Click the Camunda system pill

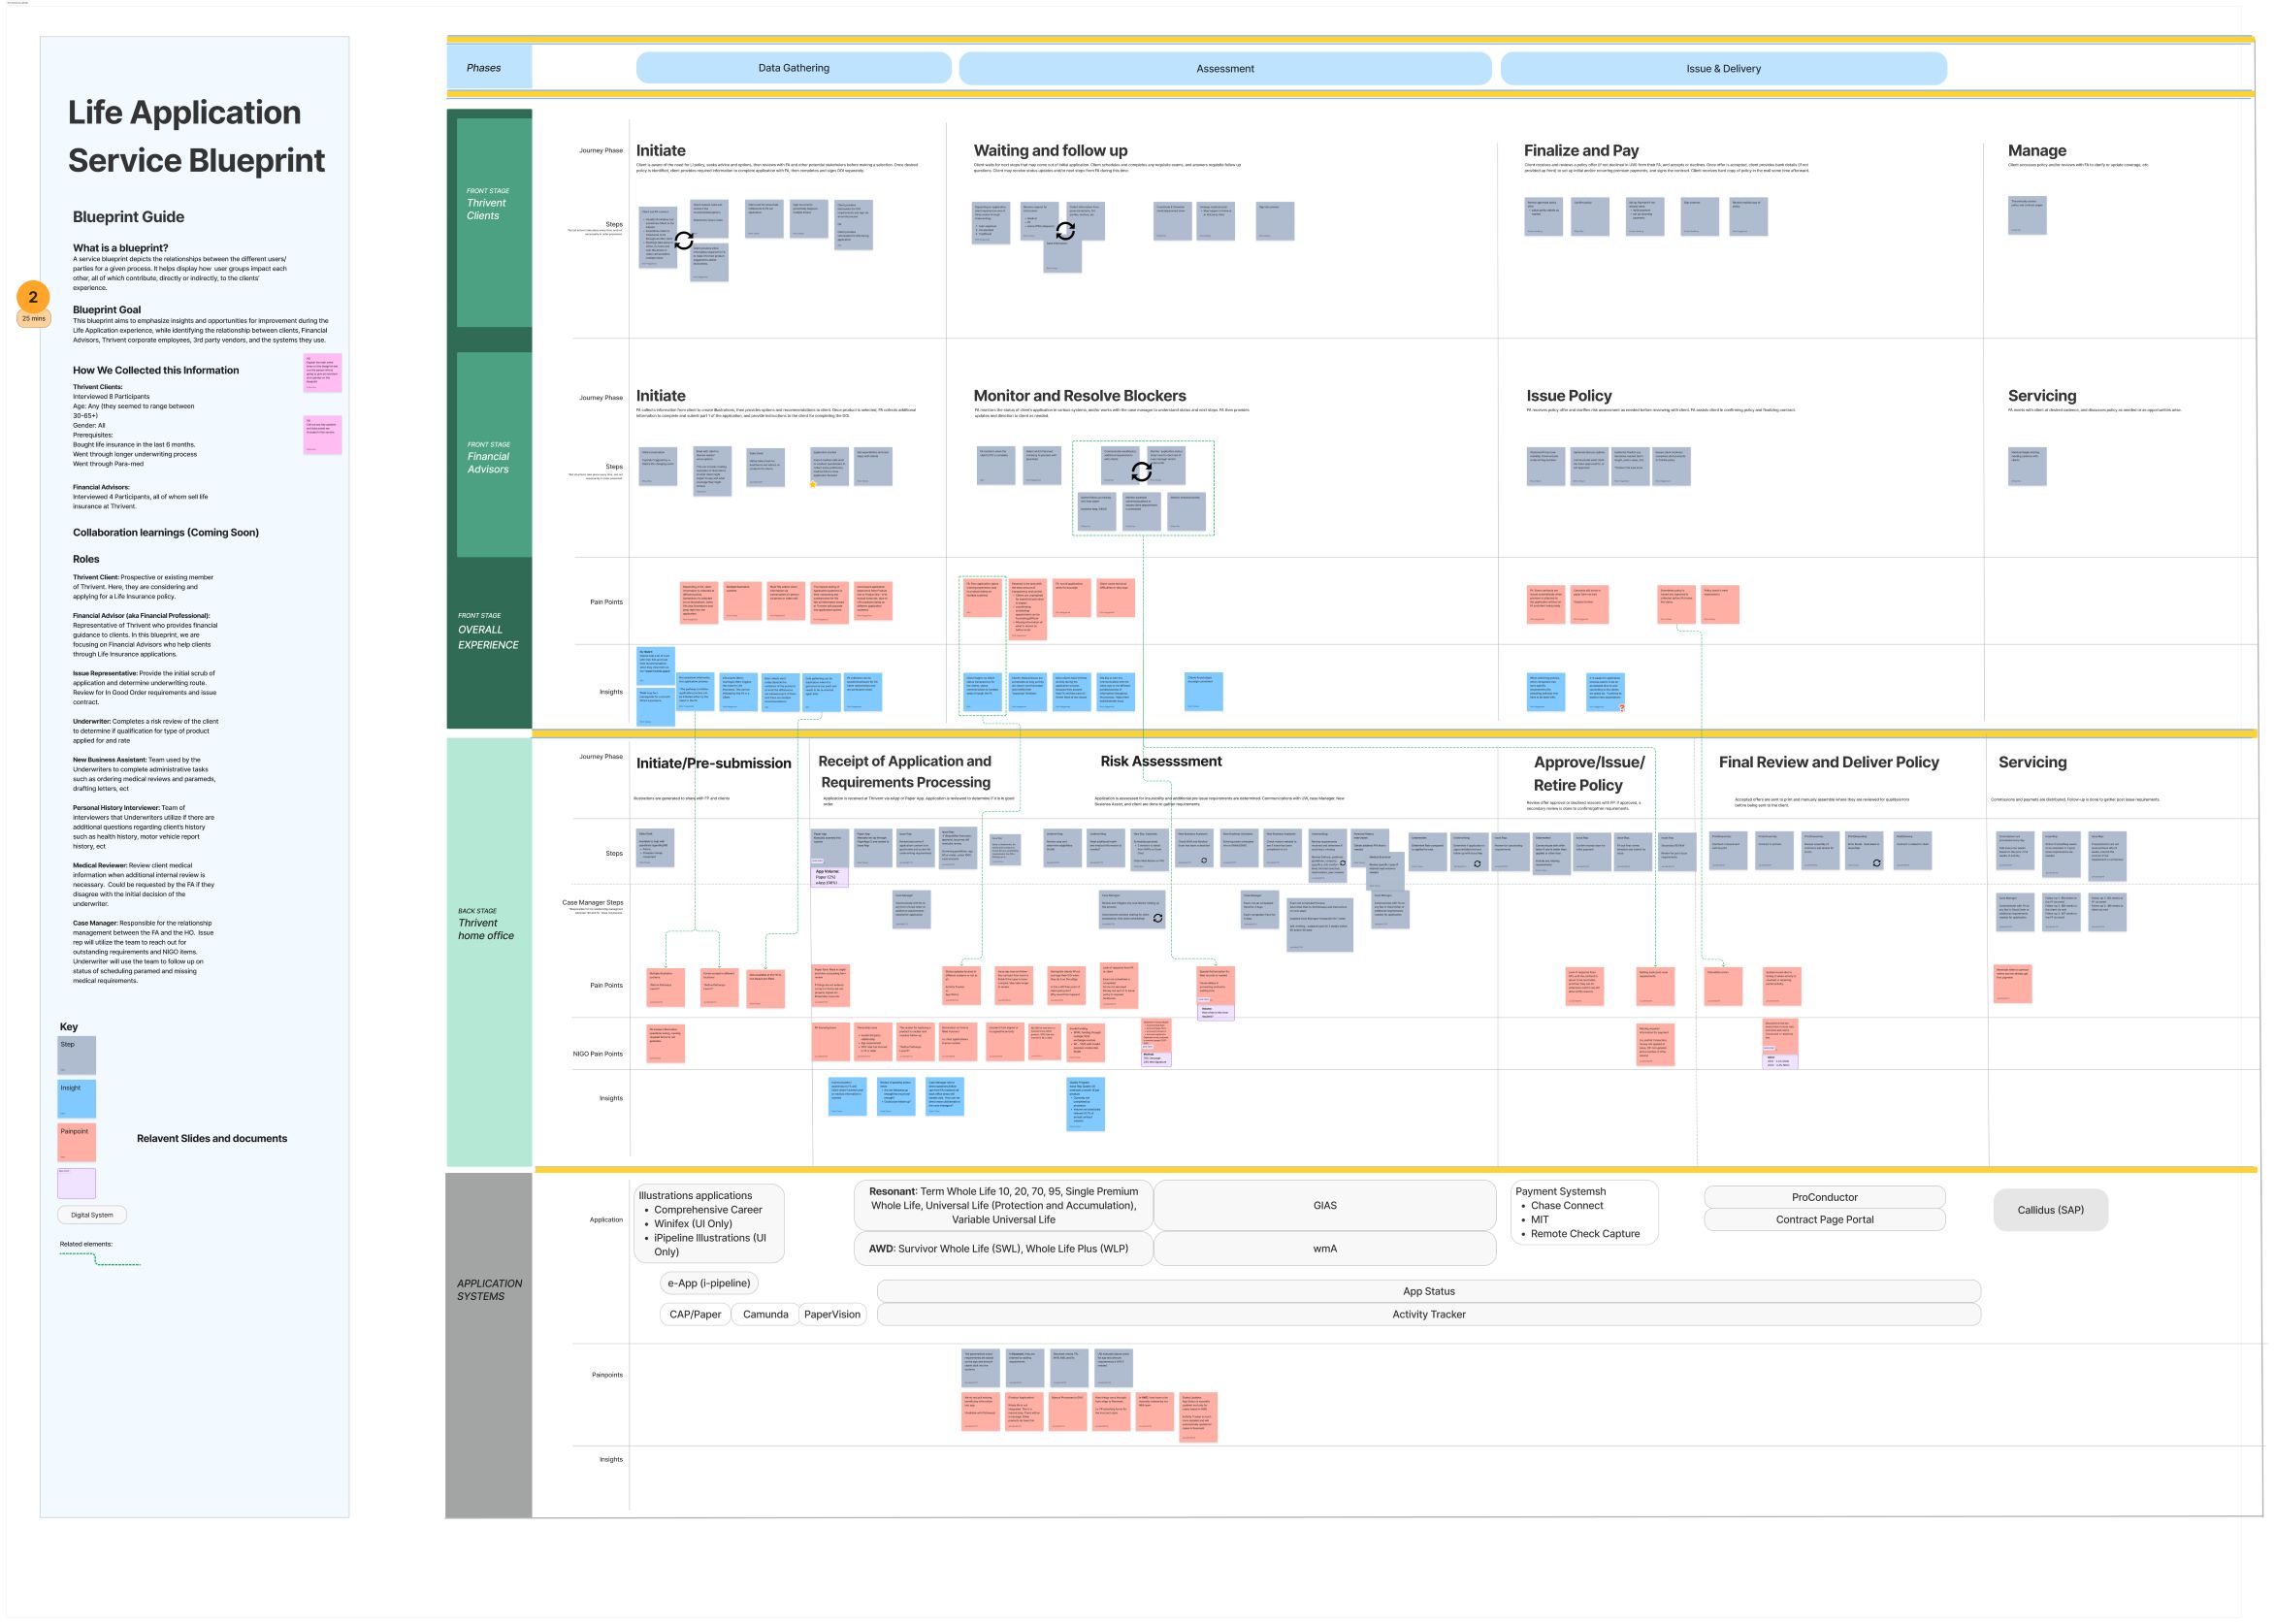click(x=765, y=1314)
